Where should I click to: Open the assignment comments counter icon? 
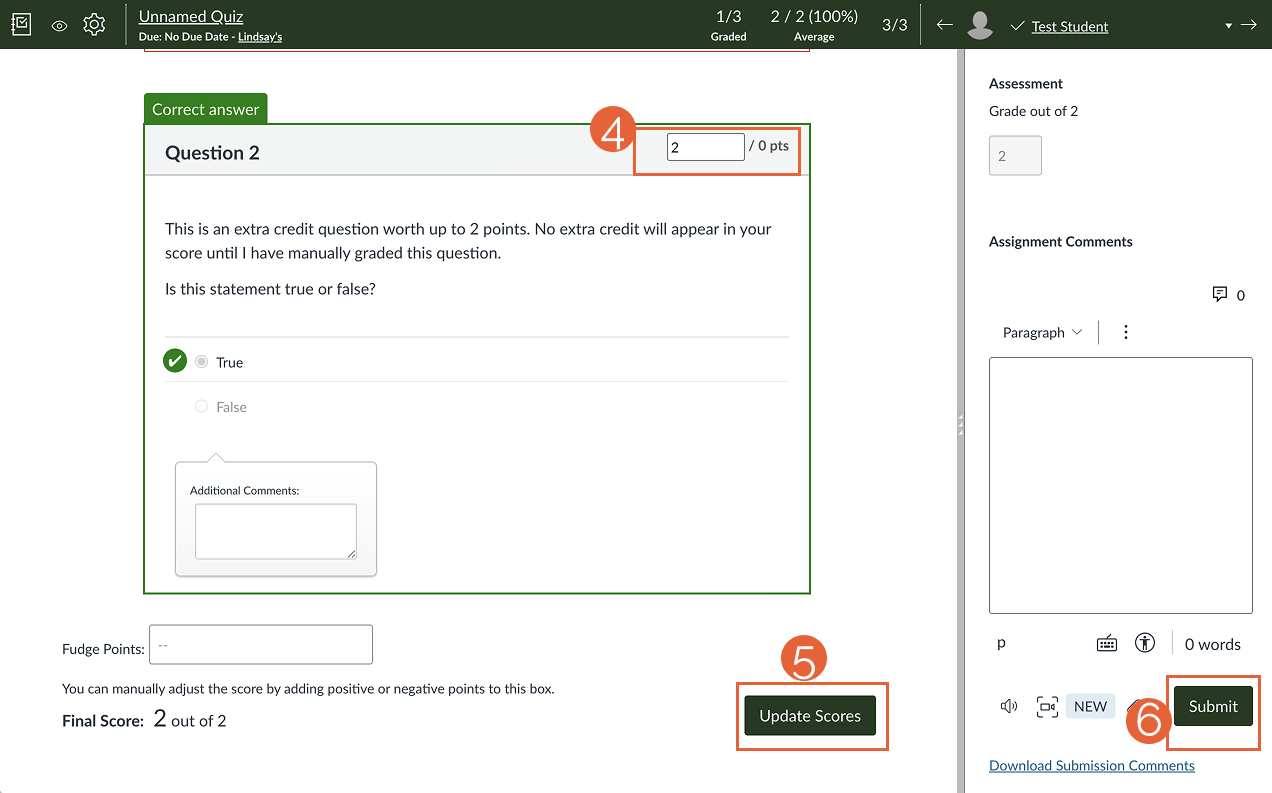point(1221,294)
